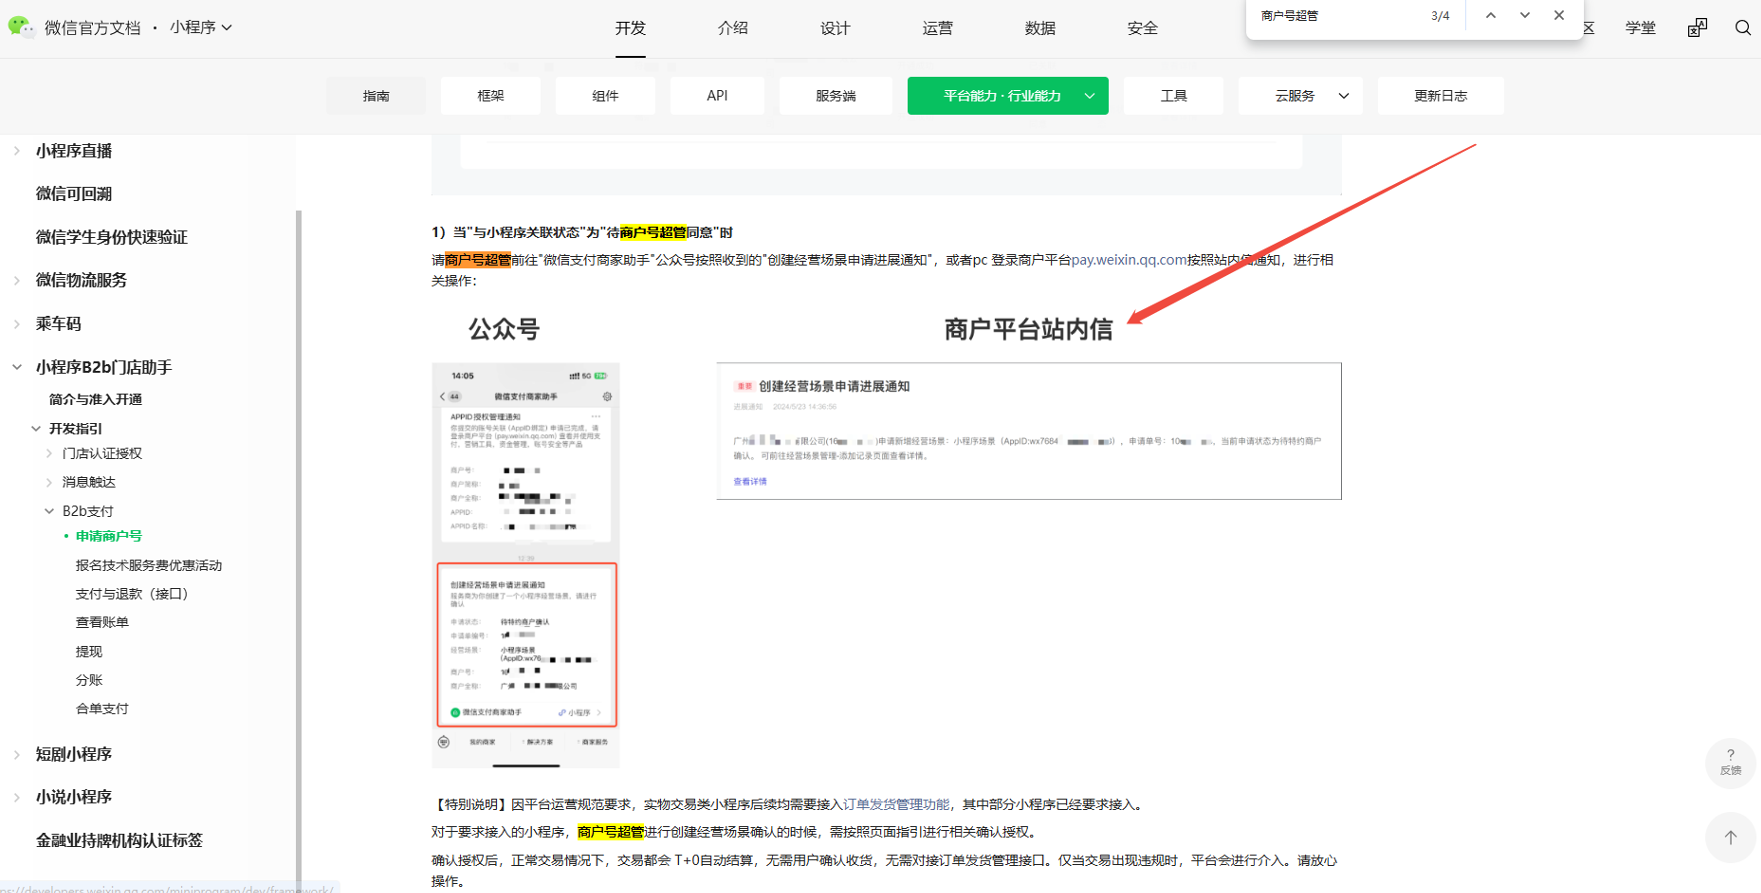The height and width of the screenshot is (893, 1761).
Task: Open the multi-device icon beside 学堂
Action: 1697,28
